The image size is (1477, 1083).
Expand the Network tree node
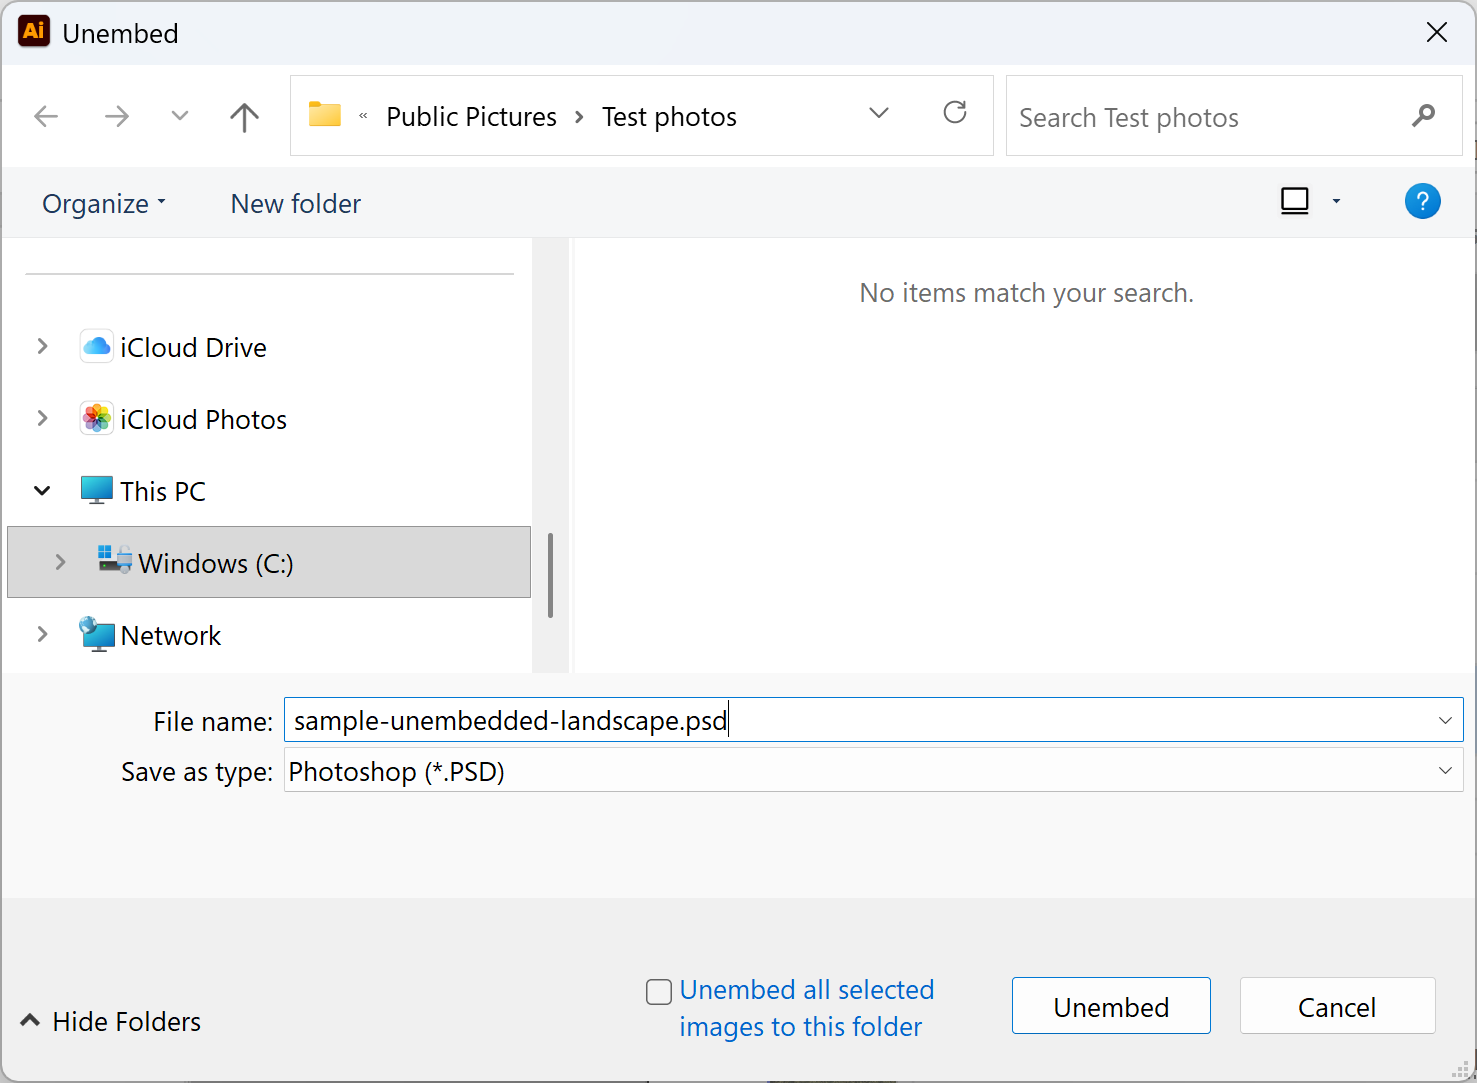coord(42,635)
